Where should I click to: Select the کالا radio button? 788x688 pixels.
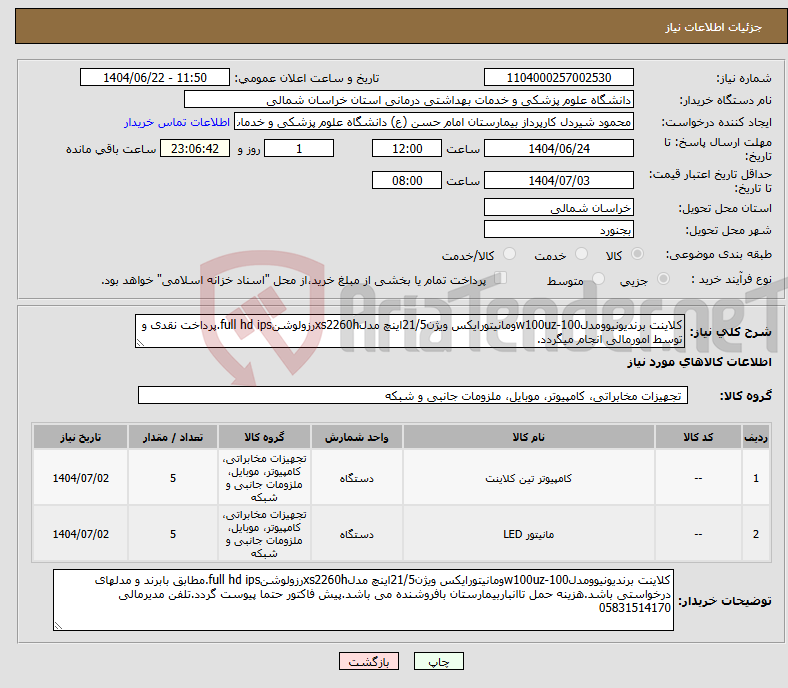coord(637,254)
